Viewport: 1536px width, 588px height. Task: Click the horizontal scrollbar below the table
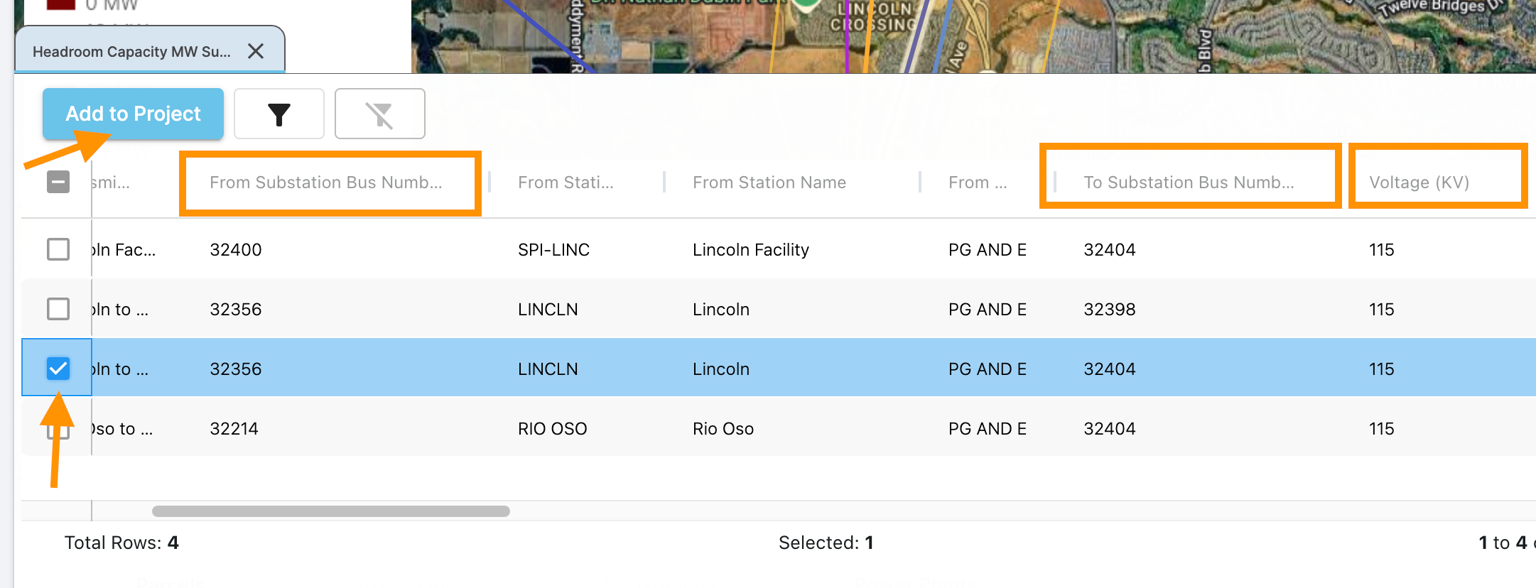click(x=330, y=510)
